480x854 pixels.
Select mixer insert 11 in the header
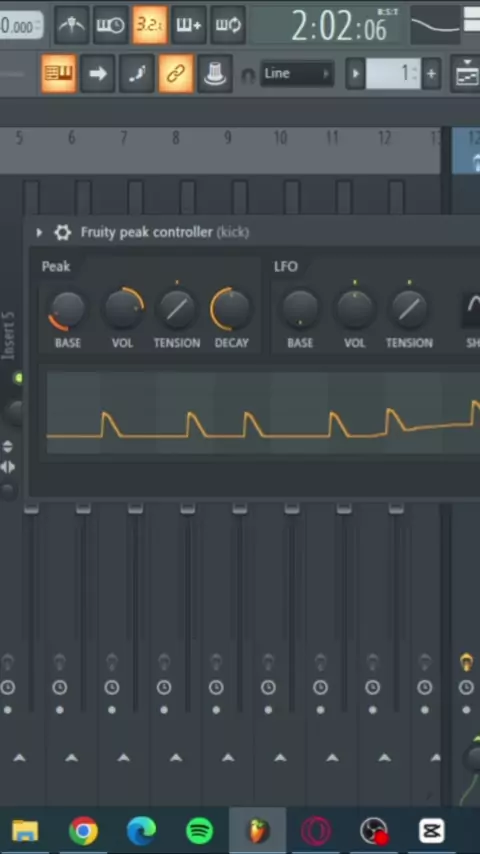(332, 138)
